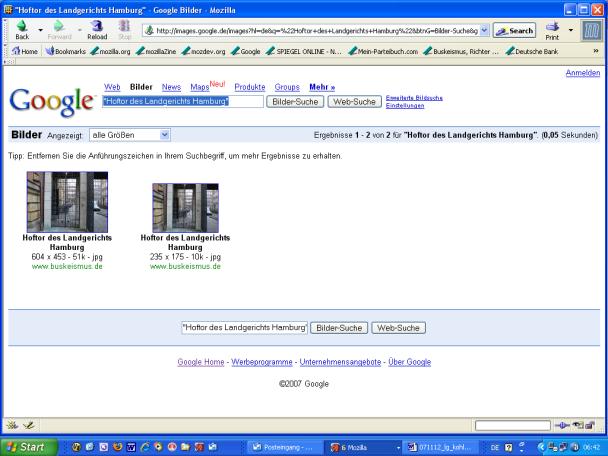The width and height of the screenshot is (608, 456).
Task: Click the first status bar component icon
Action: pyautogui.click(x=12, y=425)
